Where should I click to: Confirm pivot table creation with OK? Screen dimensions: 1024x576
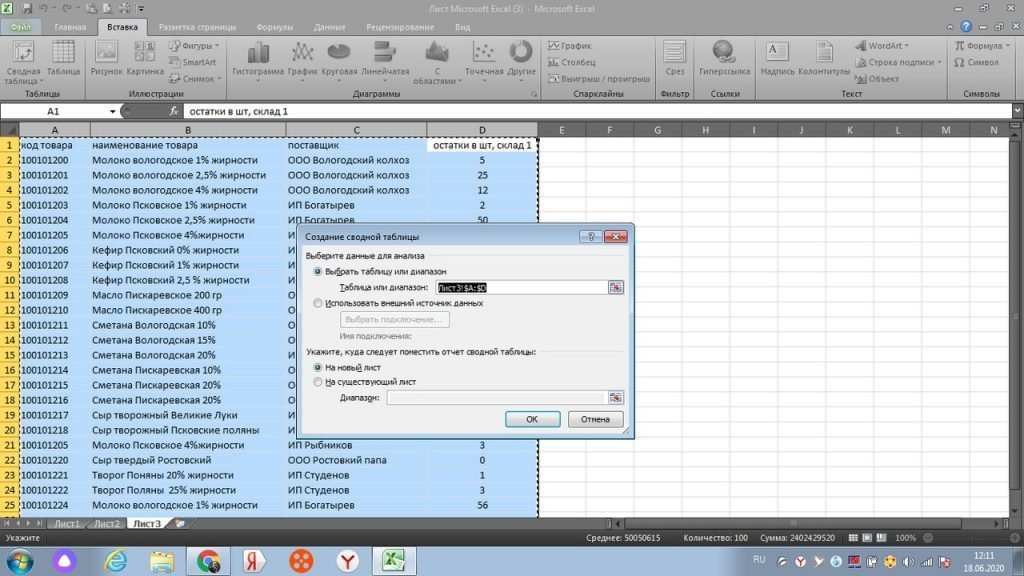pyautogui.click(x=532, y=419)
